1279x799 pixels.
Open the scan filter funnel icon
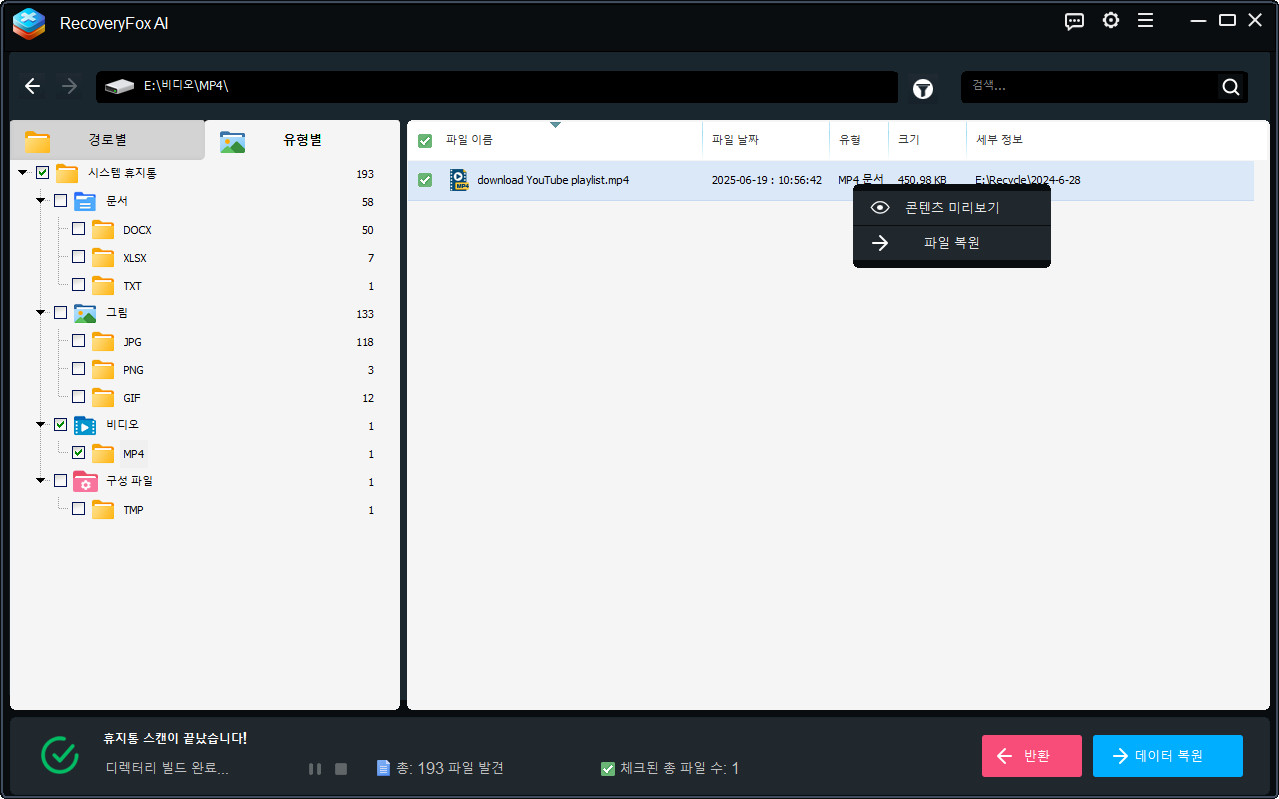[922, 88]
